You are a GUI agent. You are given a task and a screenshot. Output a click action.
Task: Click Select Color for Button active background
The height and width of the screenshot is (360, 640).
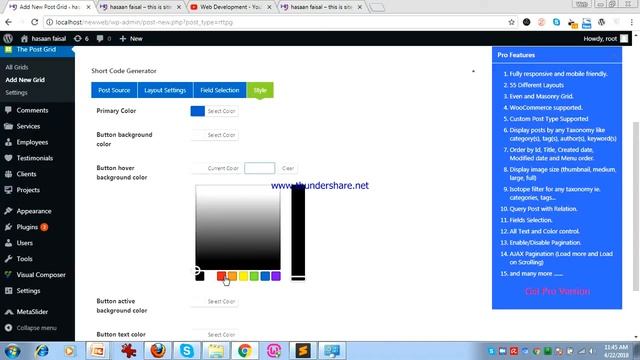coord(221,301)
